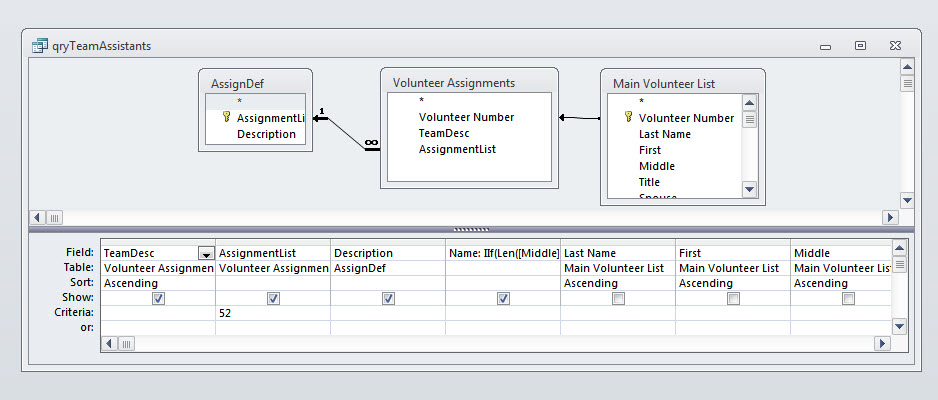Viewport: 938px width, 400px height.
Task: Select Title field in Main Volunteer List table
Action: pyautogui.click(x=675, y=182)
